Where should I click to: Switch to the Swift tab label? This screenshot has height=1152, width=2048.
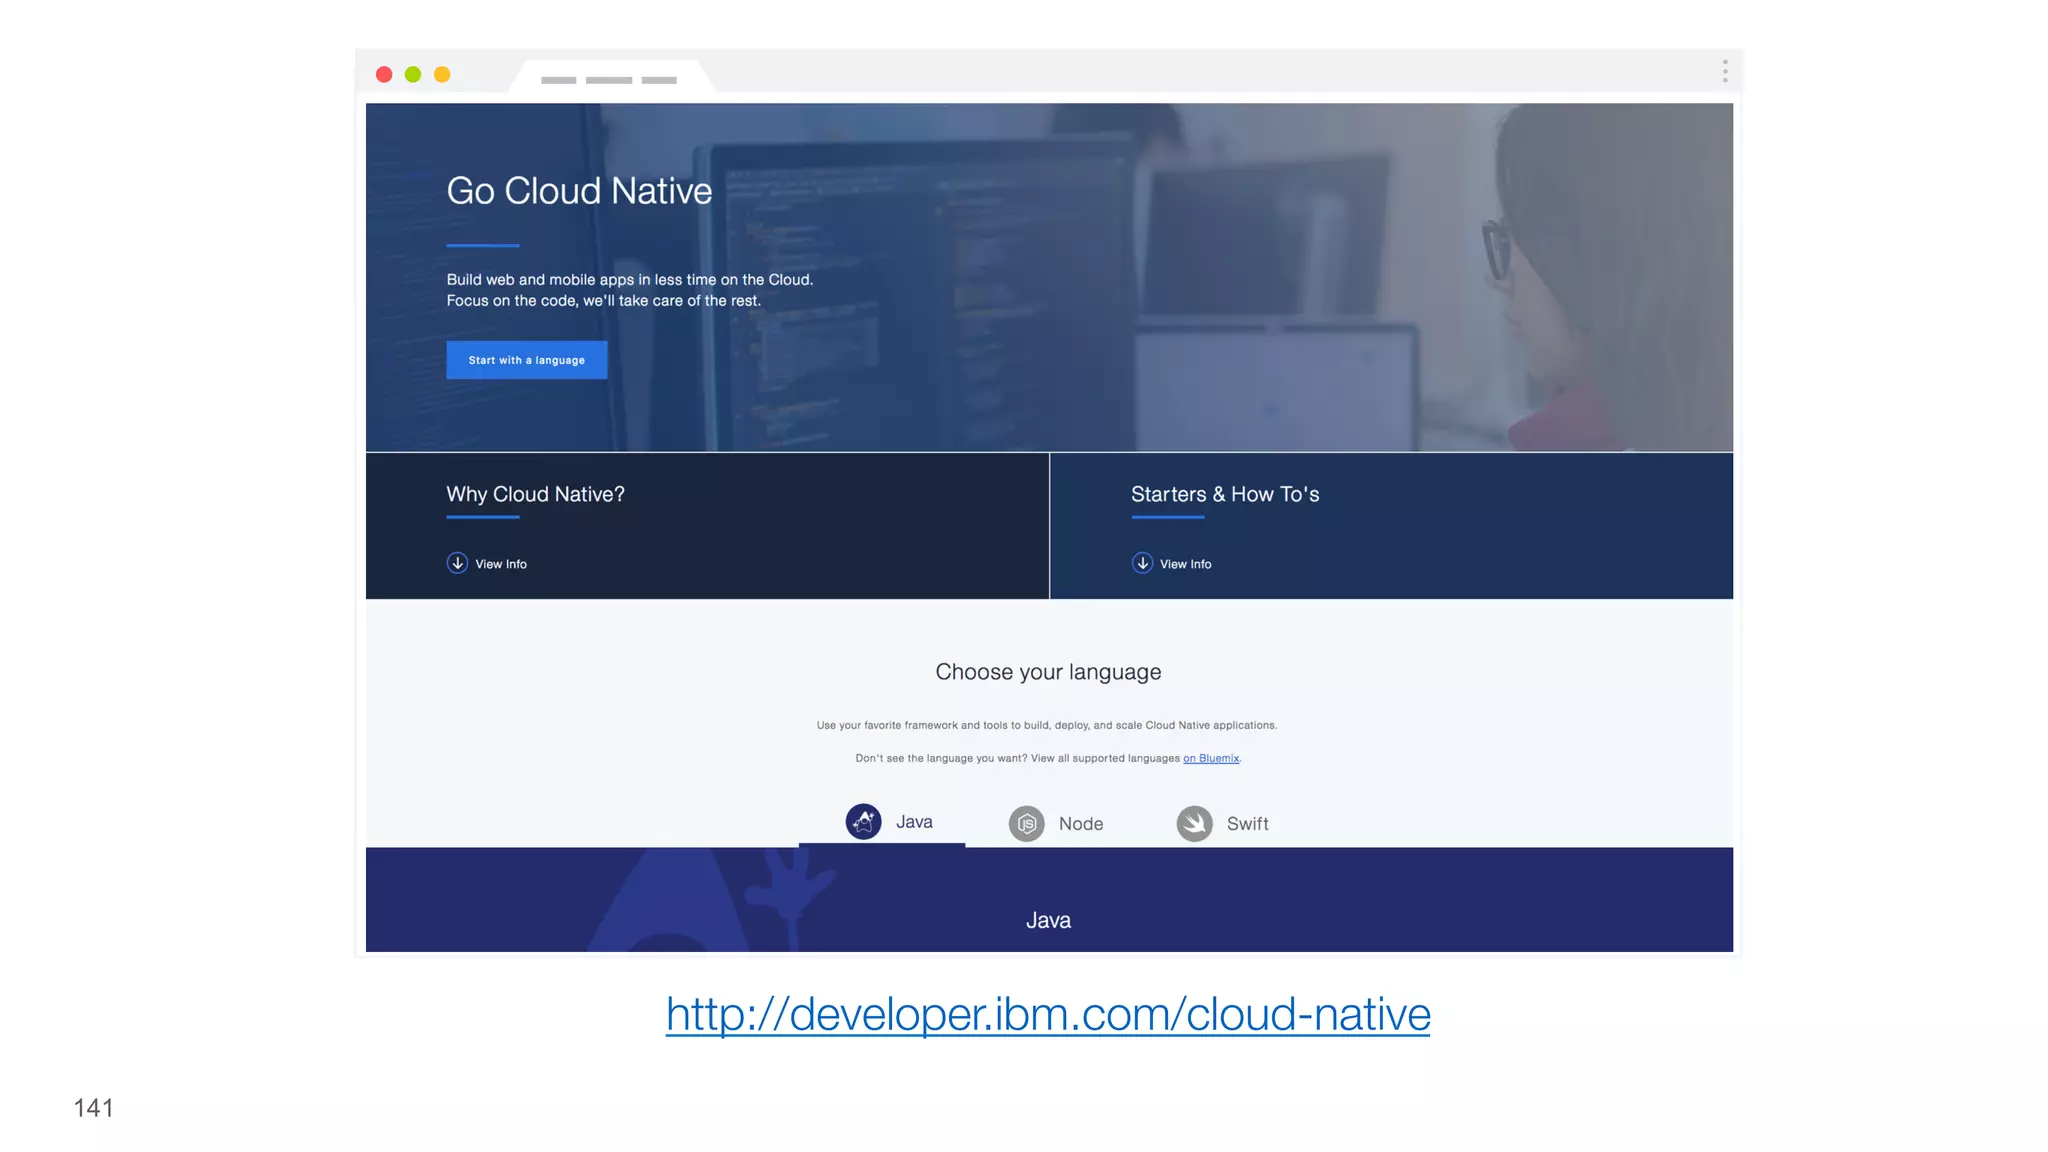[1248, 824]
